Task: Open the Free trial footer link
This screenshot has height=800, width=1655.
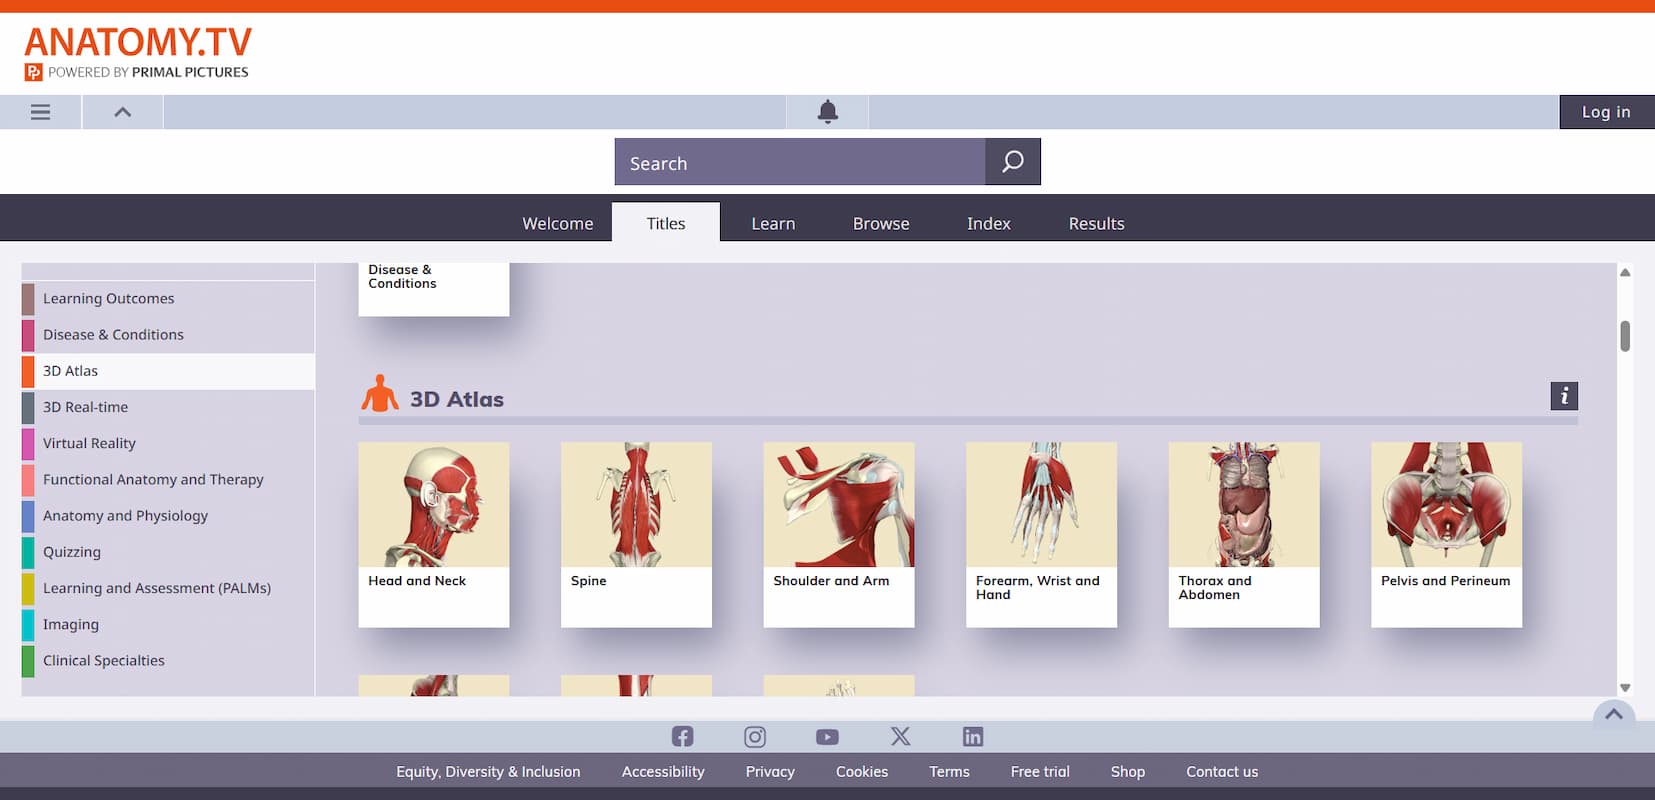Action: point(1039,772)
